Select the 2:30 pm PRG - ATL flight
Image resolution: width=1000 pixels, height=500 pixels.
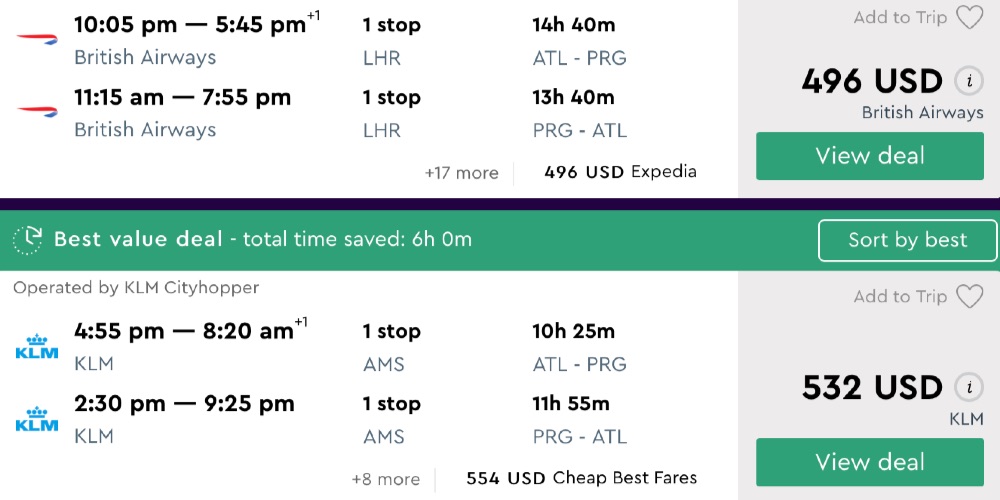coord(184,404)
